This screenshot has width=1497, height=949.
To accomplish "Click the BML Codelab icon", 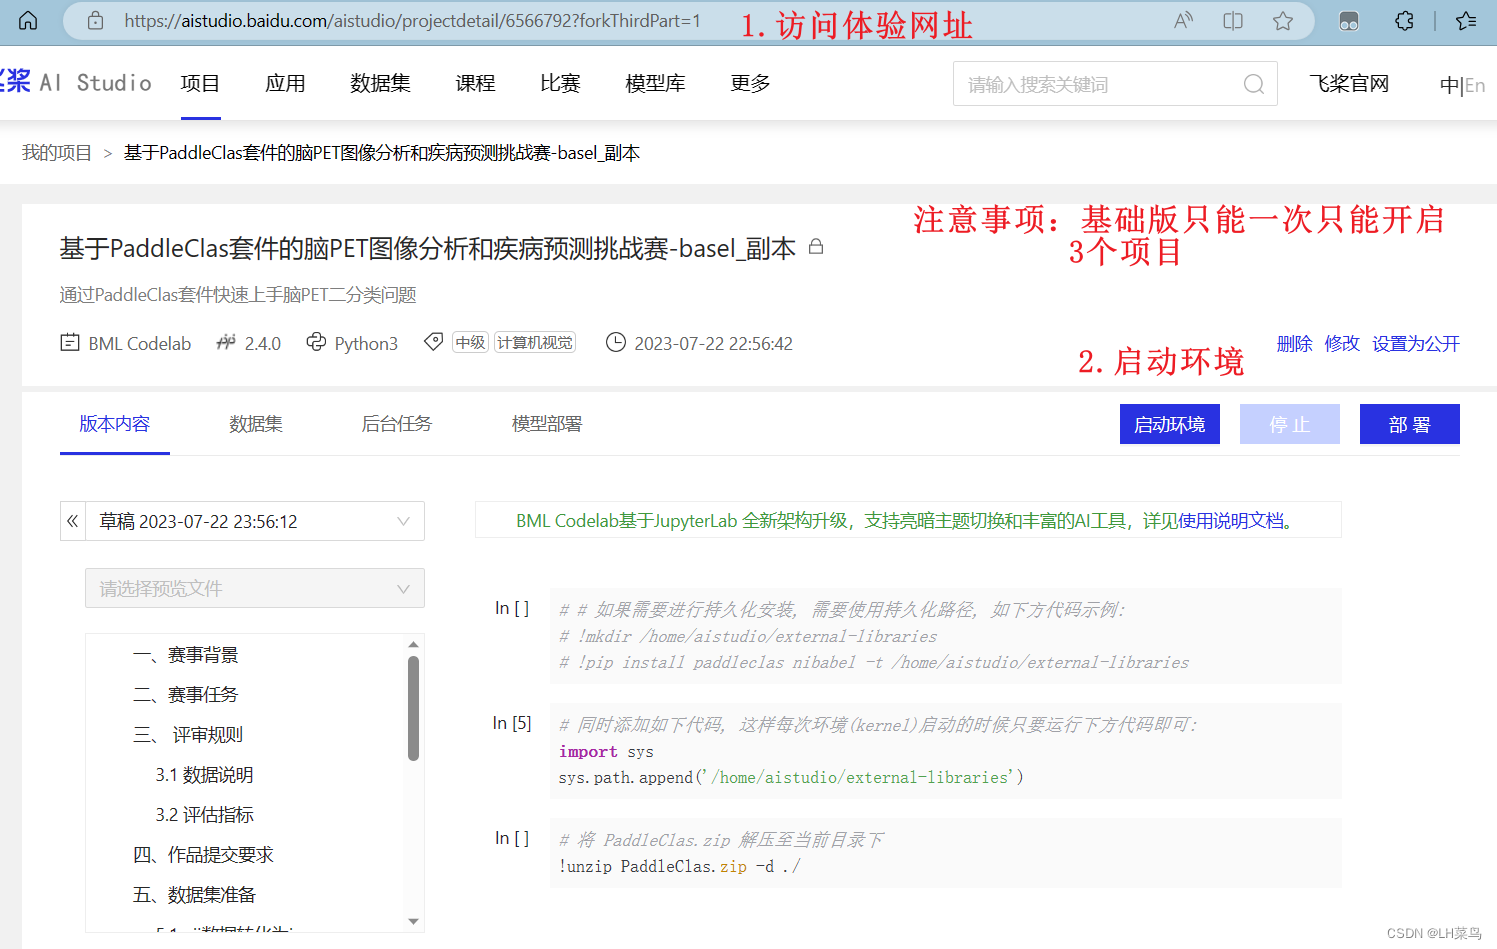I will tap(70, 343).
